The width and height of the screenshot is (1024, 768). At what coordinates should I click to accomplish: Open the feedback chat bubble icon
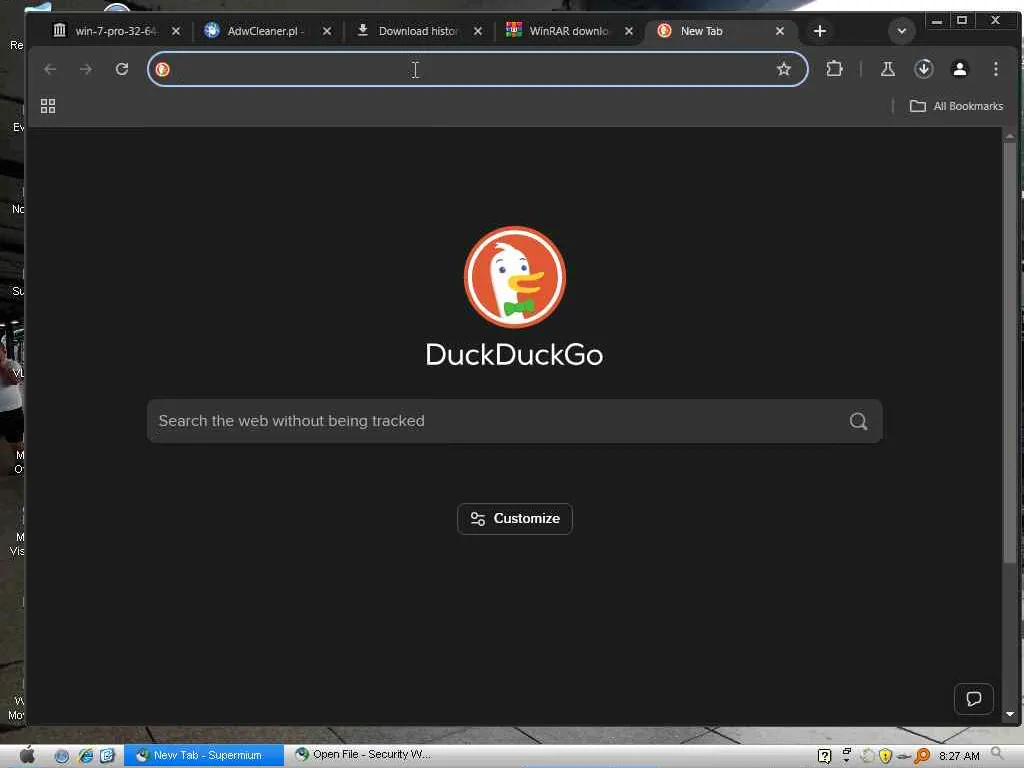tap(974, 699)
